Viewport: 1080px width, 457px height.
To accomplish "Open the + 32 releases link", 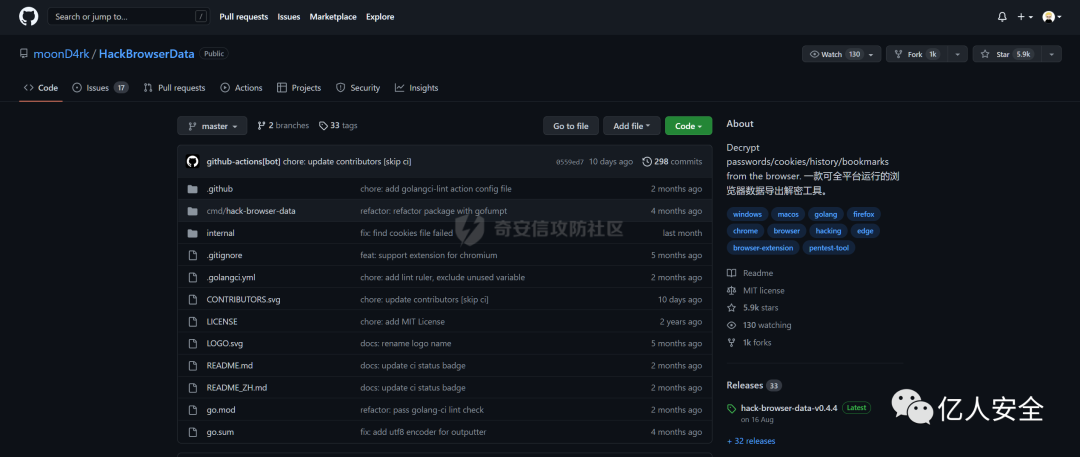I will (x=751, y=440).
